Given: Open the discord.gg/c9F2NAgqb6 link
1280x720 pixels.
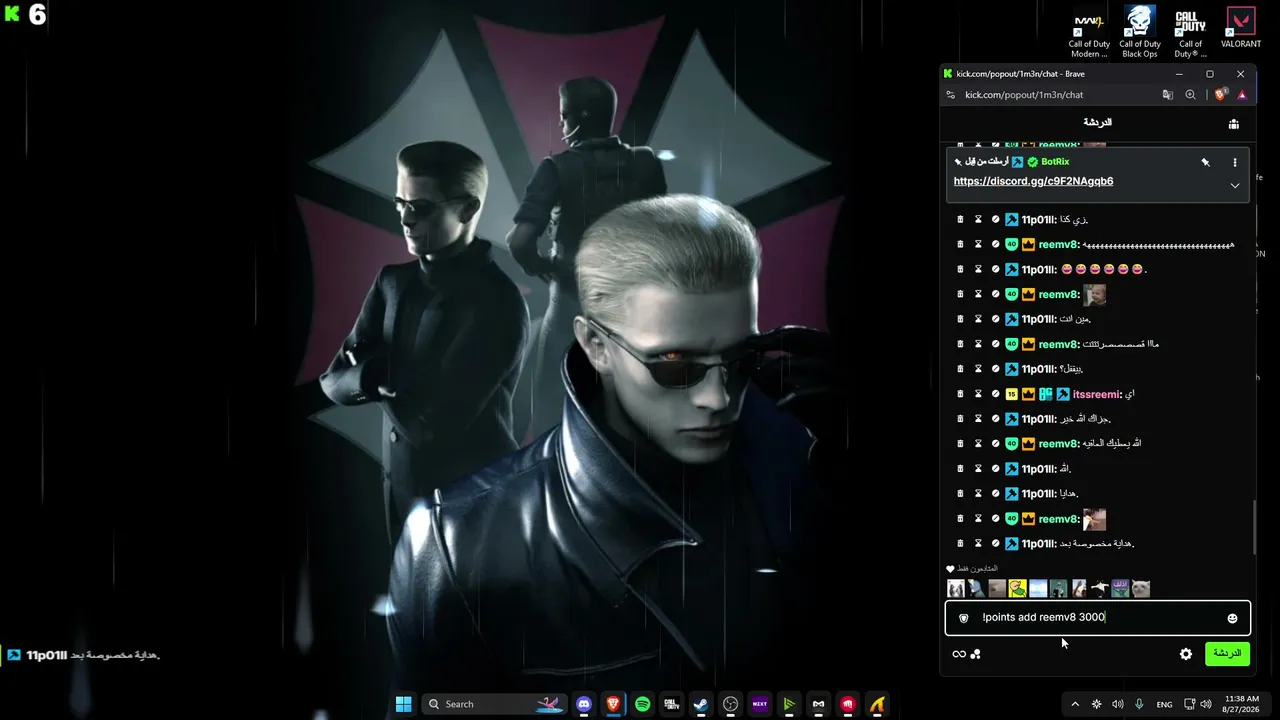Looking at the screenshot, I should (1033, 181).
